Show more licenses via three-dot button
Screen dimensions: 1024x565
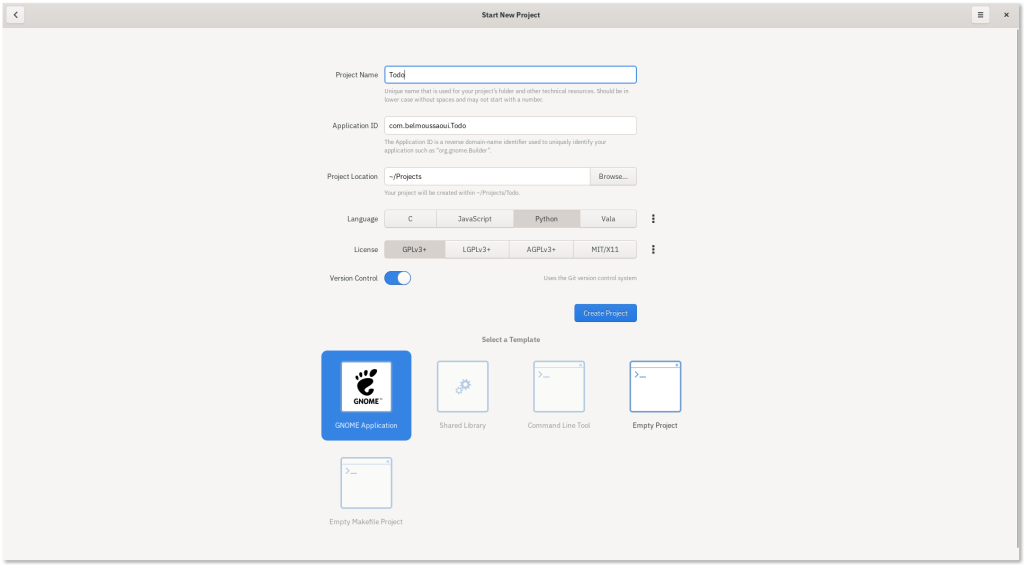click(653, 250)
